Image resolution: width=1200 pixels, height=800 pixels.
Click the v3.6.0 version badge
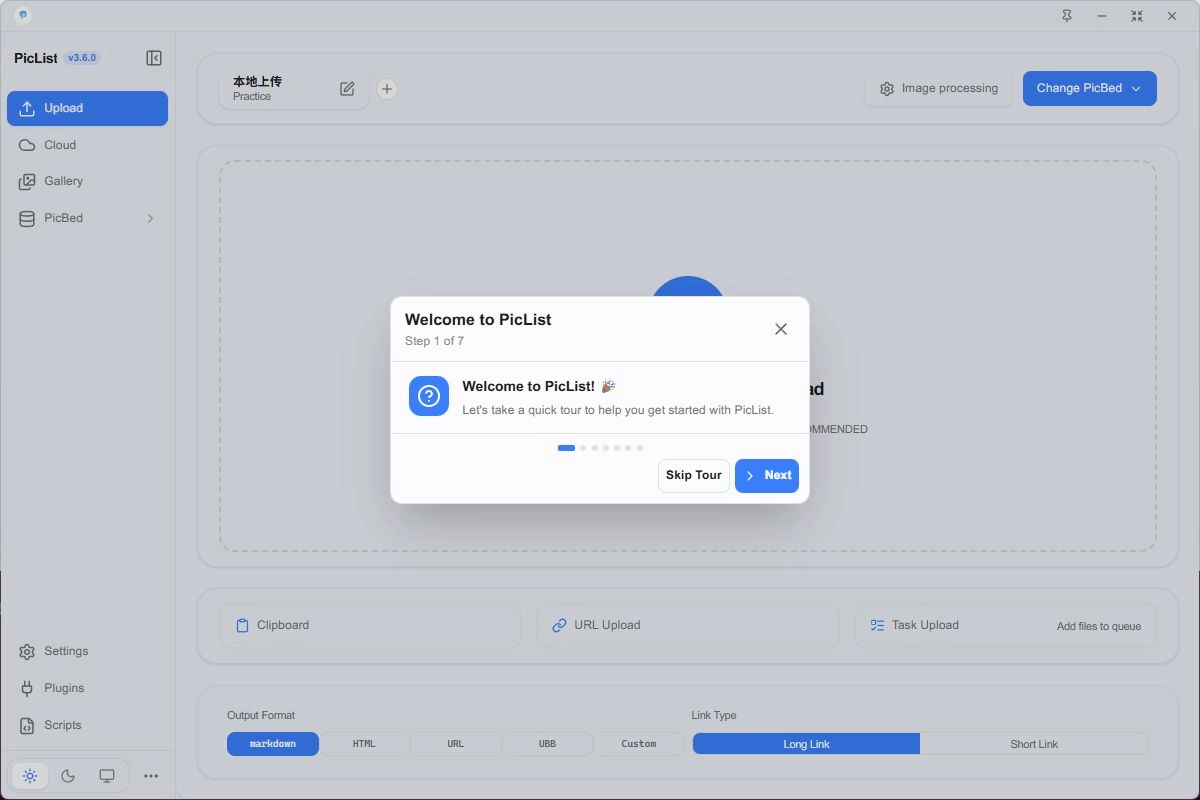point(82,58)
